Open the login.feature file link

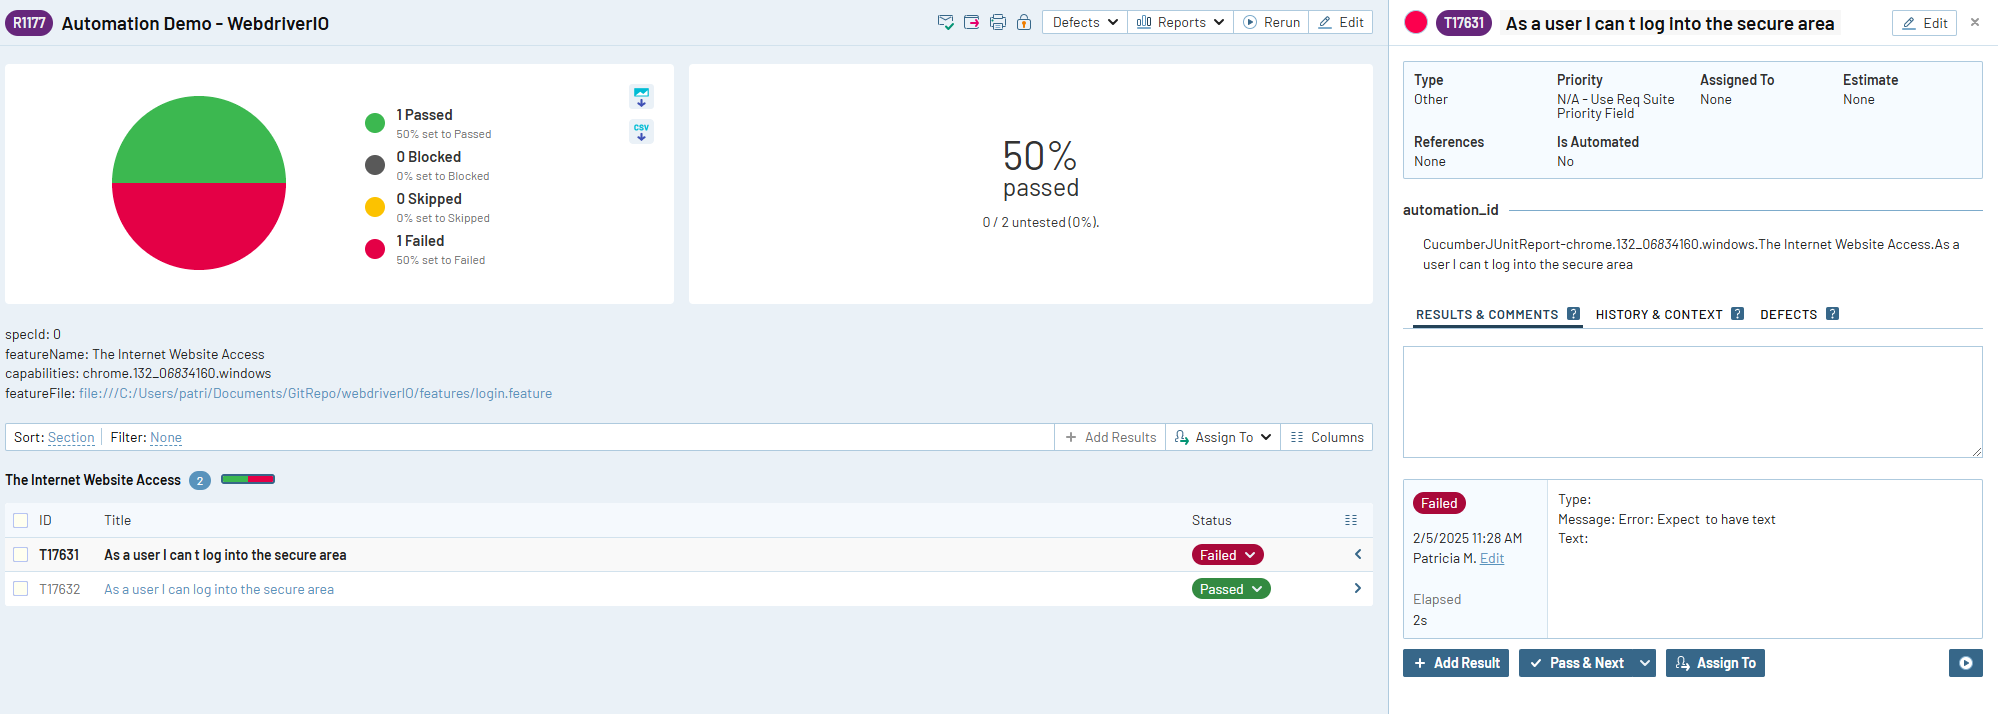point(315,393)
